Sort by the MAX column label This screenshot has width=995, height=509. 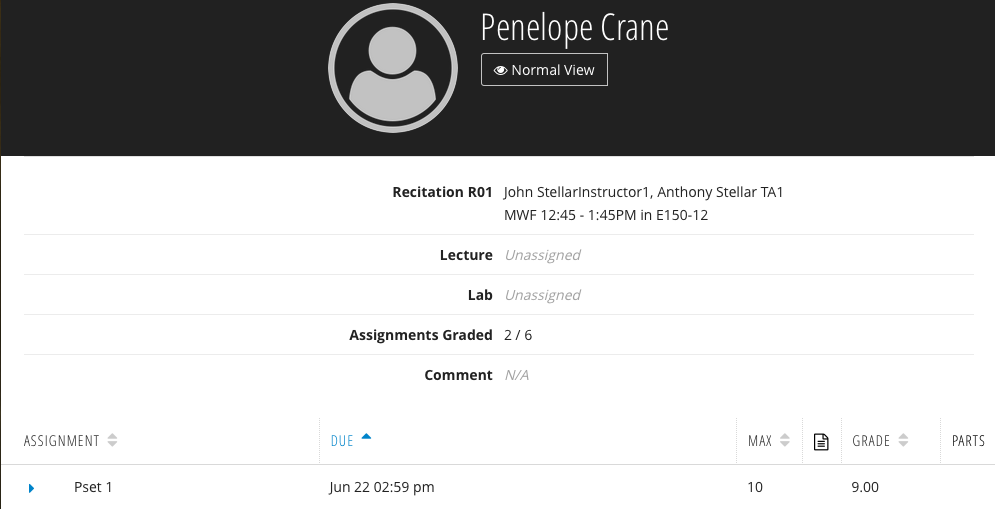click(760, 441)
